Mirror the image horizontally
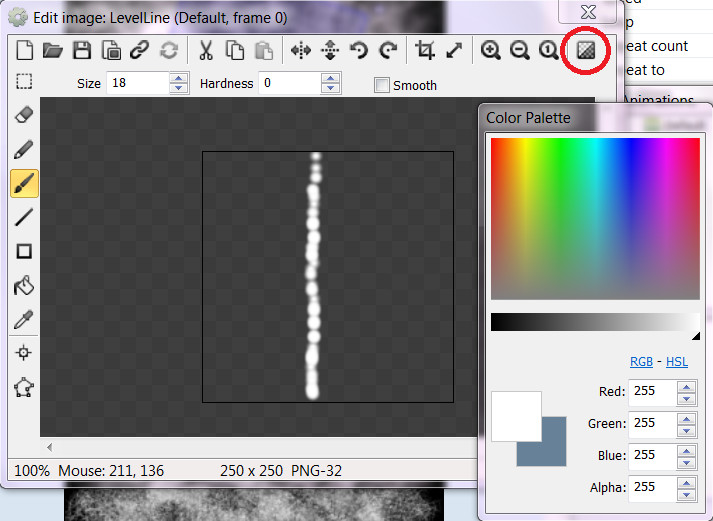This screenshot has width=713, height=521. click(300, 50)
